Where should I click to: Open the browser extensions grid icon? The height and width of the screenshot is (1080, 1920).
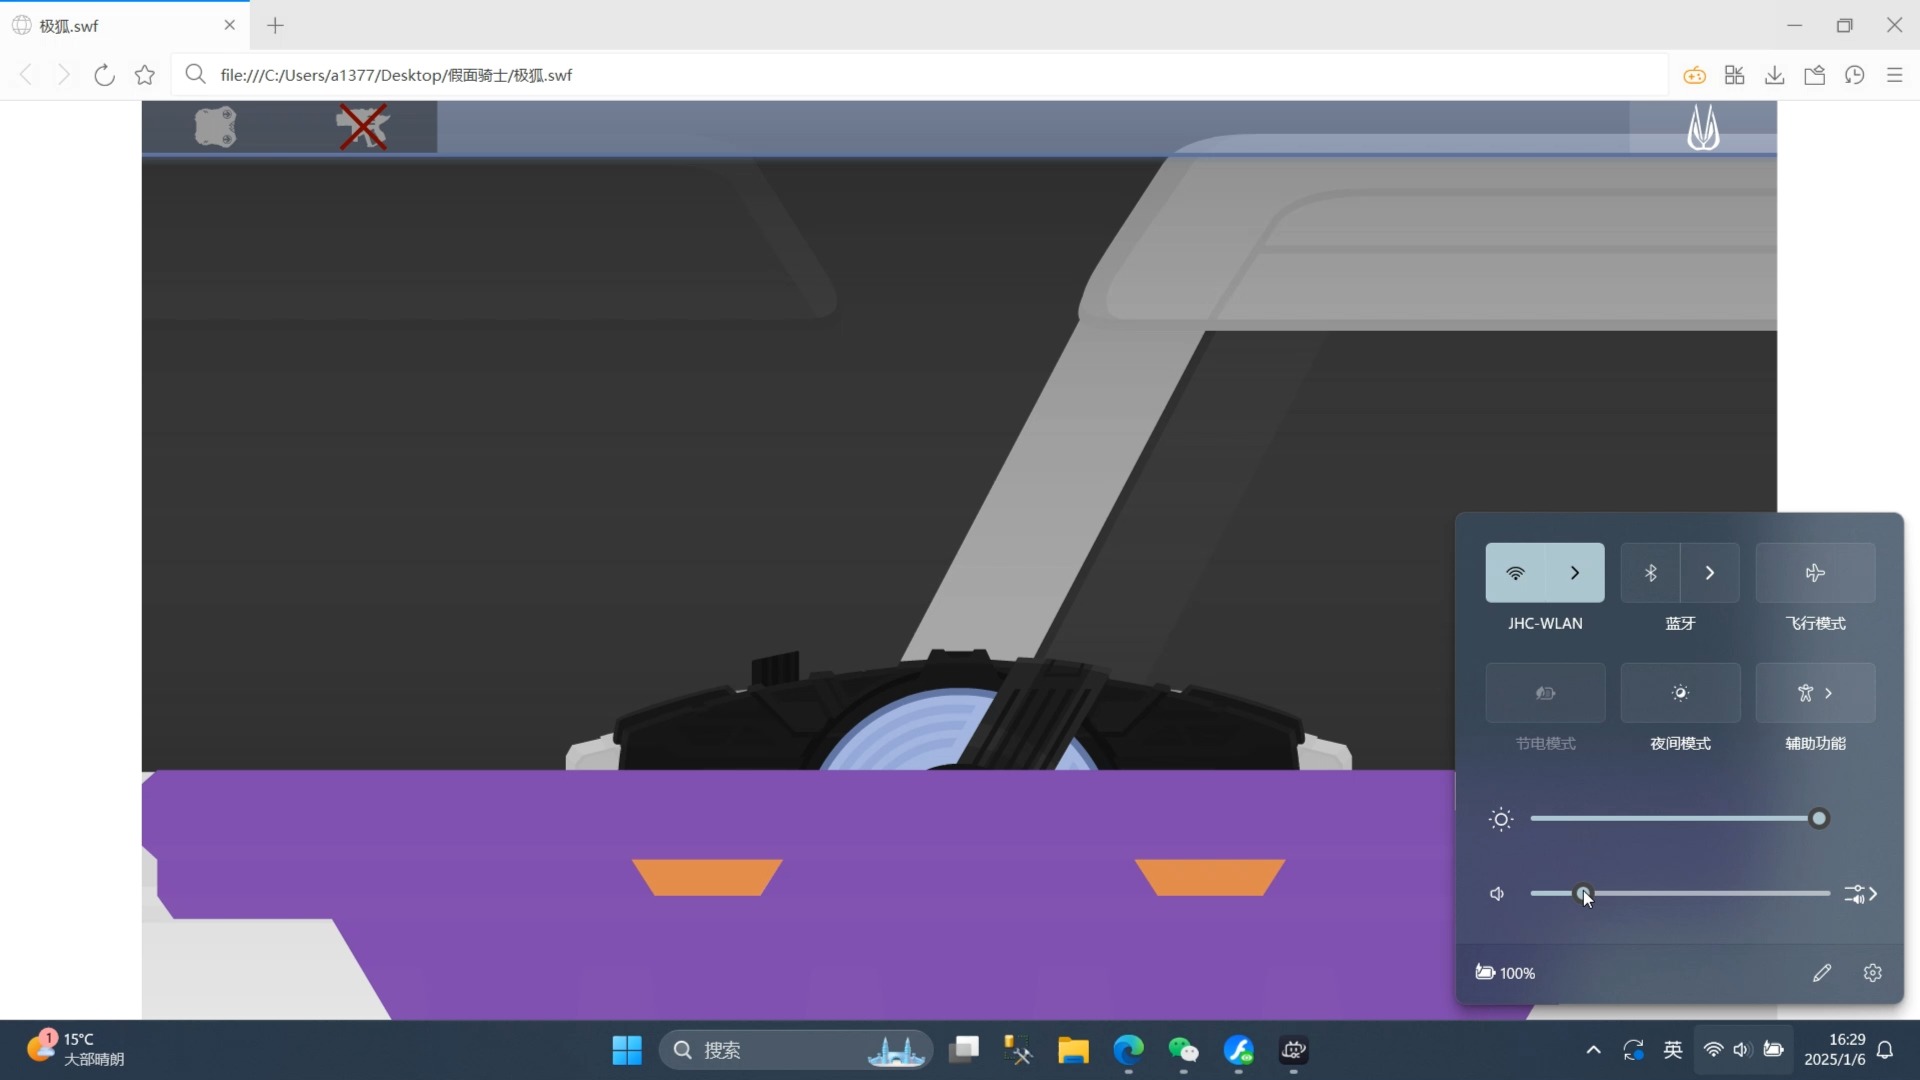1735,75
